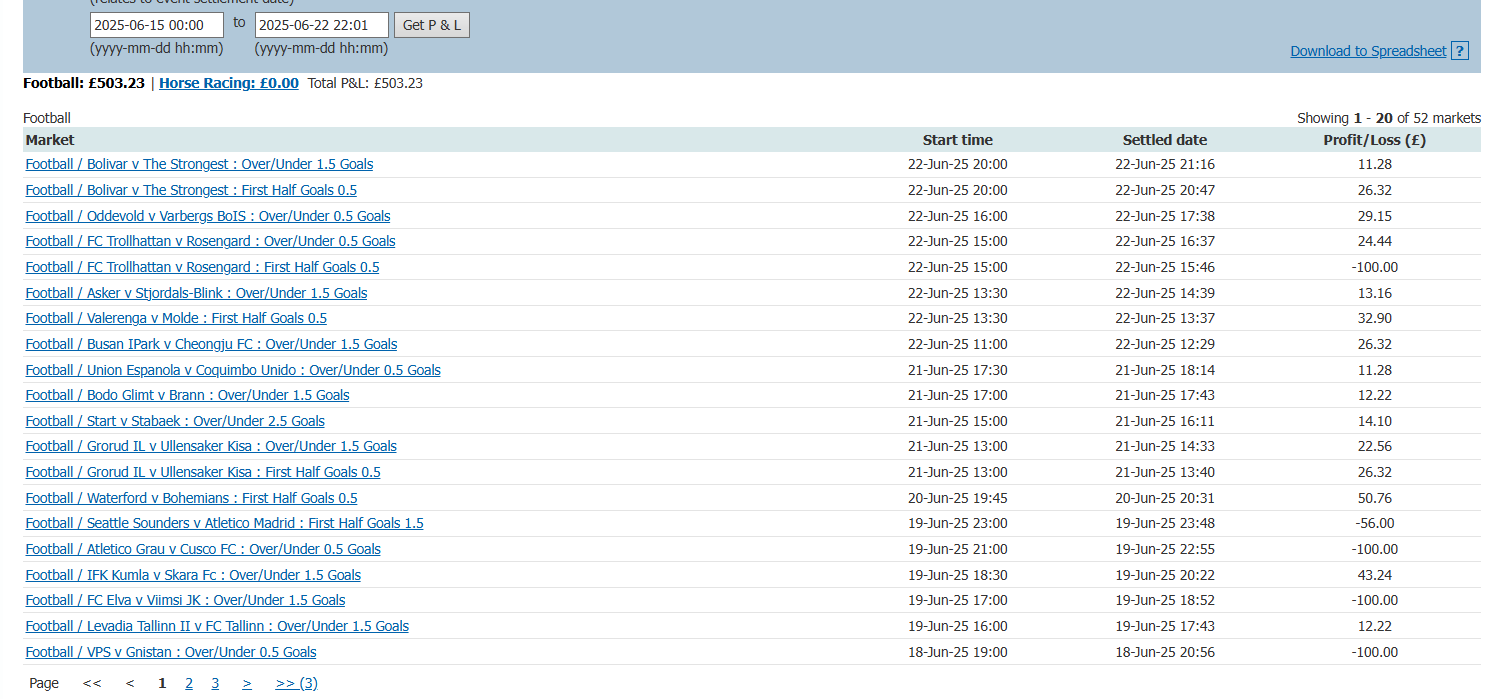The height and width of the screenshot is (699, 1504).
Task: Click the -56.00 loss value
Action: pos(1374,523)
